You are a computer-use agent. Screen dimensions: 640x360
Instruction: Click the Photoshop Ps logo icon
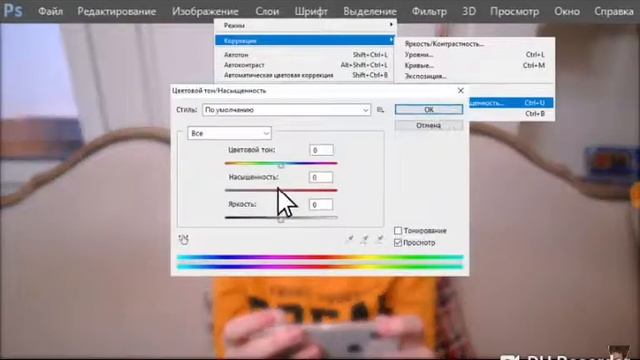13,11
